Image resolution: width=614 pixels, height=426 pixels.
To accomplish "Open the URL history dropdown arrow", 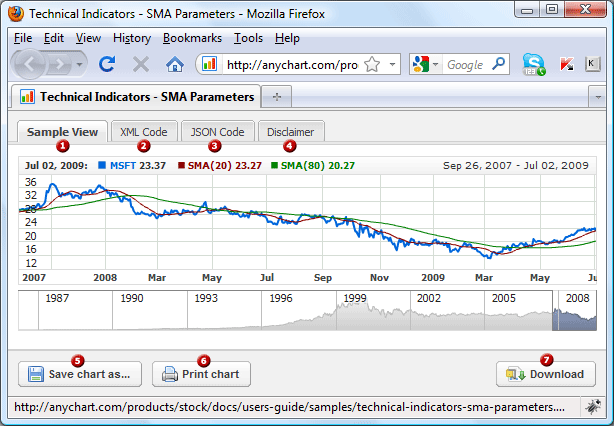I will click(392, 65).
